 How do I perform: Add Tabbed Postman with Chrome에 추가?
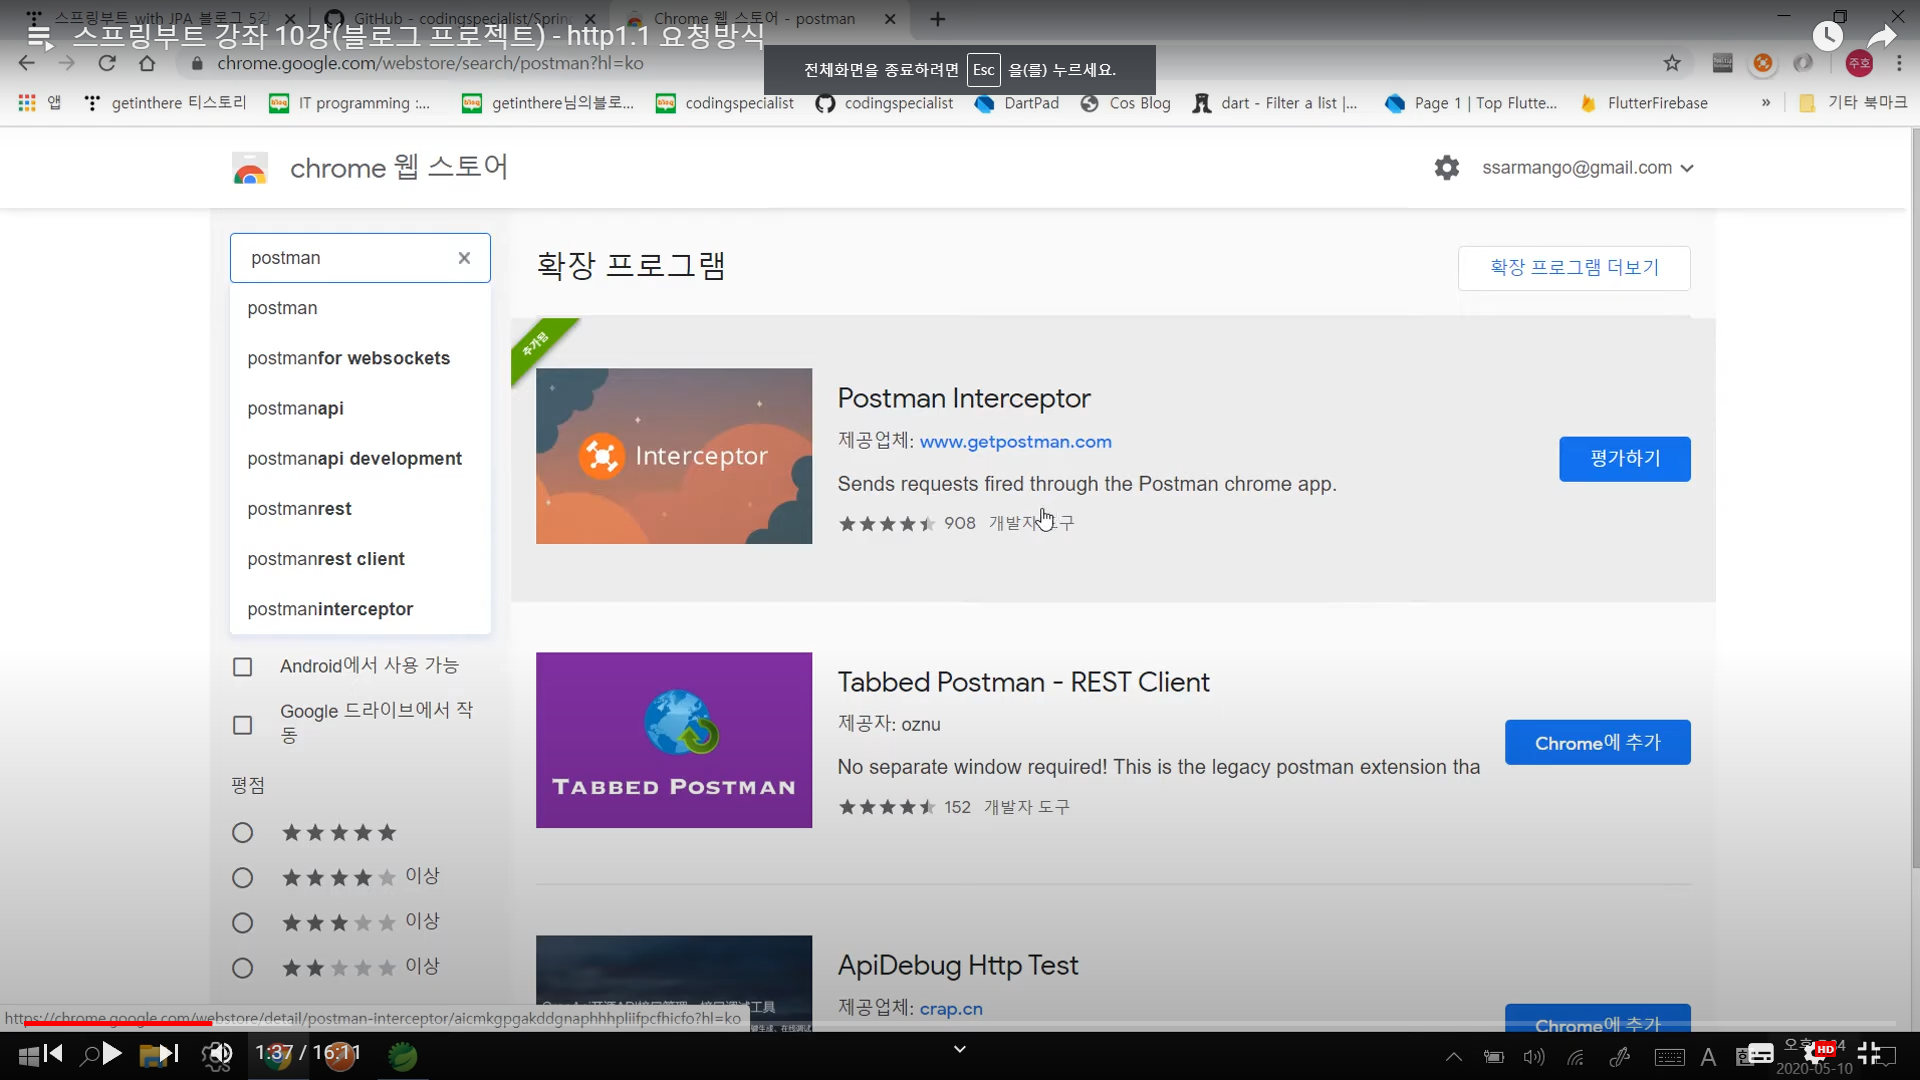click(1598, 743)
